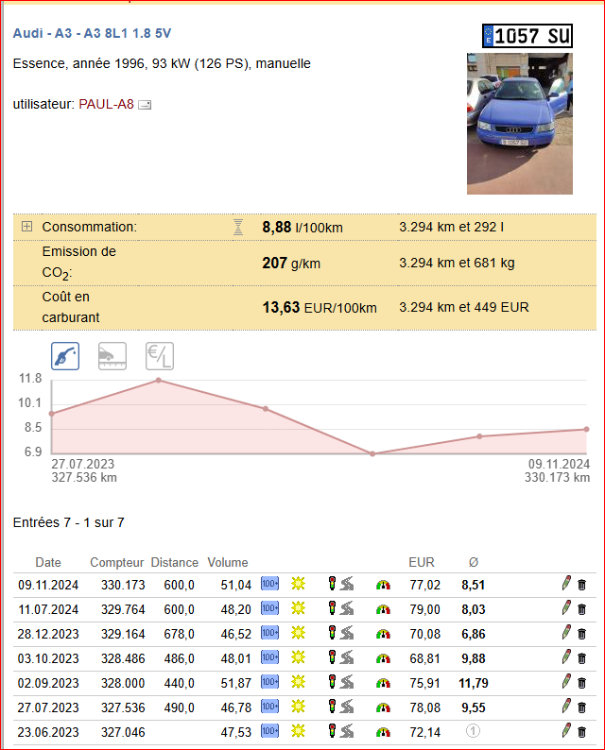Click the Compteur column header
This screenshot has height=750, width=605.
click(x=117, y=563)
